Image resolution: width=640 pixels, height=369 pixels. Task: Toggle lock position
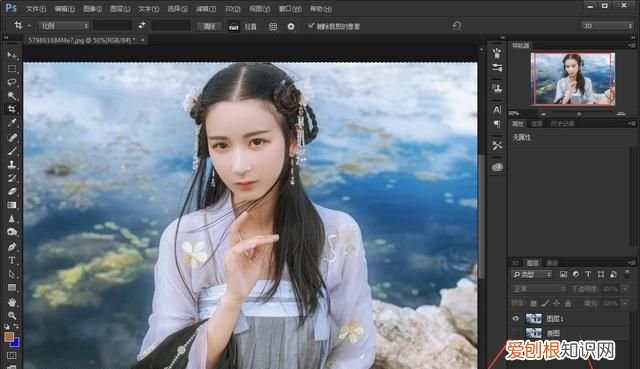tap(556, 304)
